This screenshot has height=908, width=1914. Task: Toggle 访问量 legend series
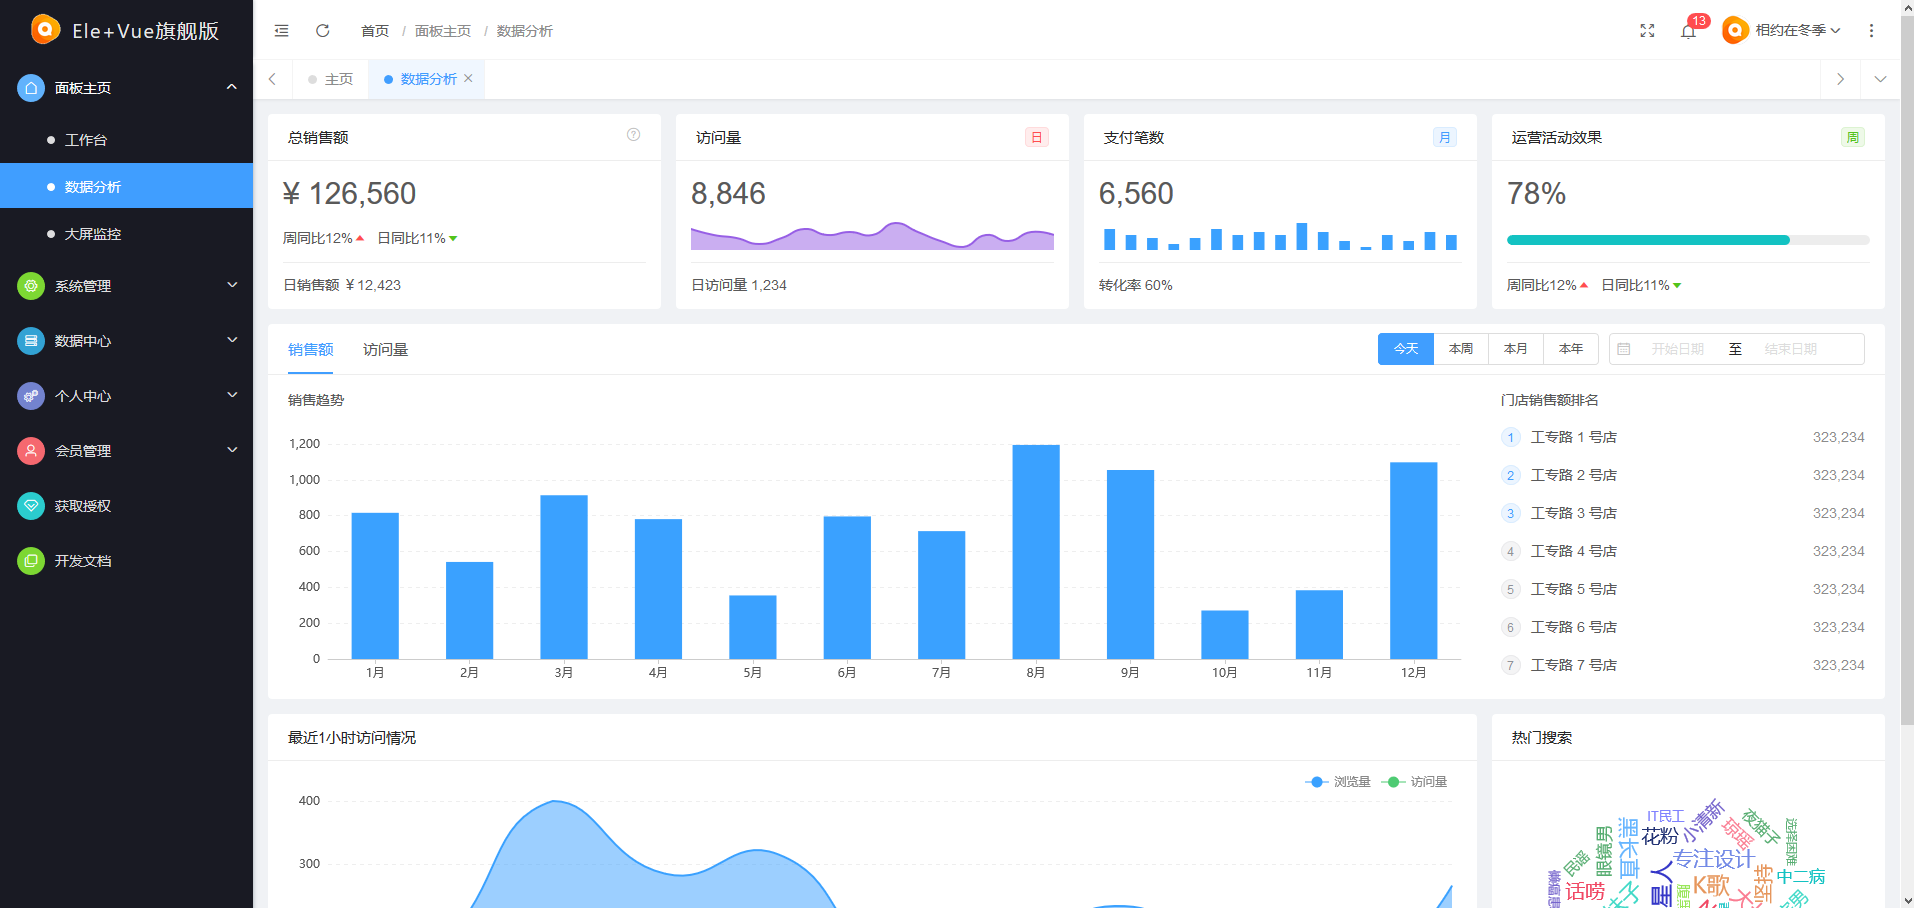[1414, 782]
